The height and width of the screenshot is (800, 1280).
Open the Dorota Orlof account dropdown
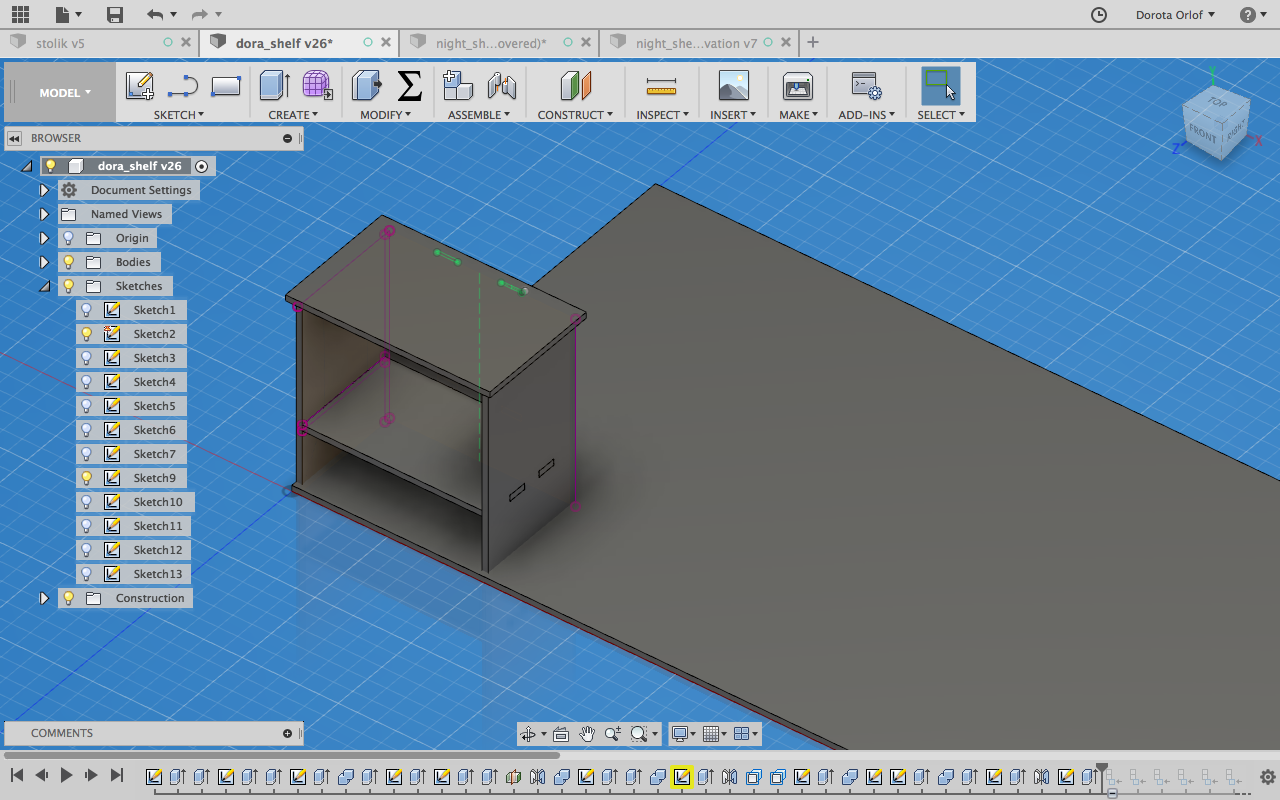coord(1175,15)
